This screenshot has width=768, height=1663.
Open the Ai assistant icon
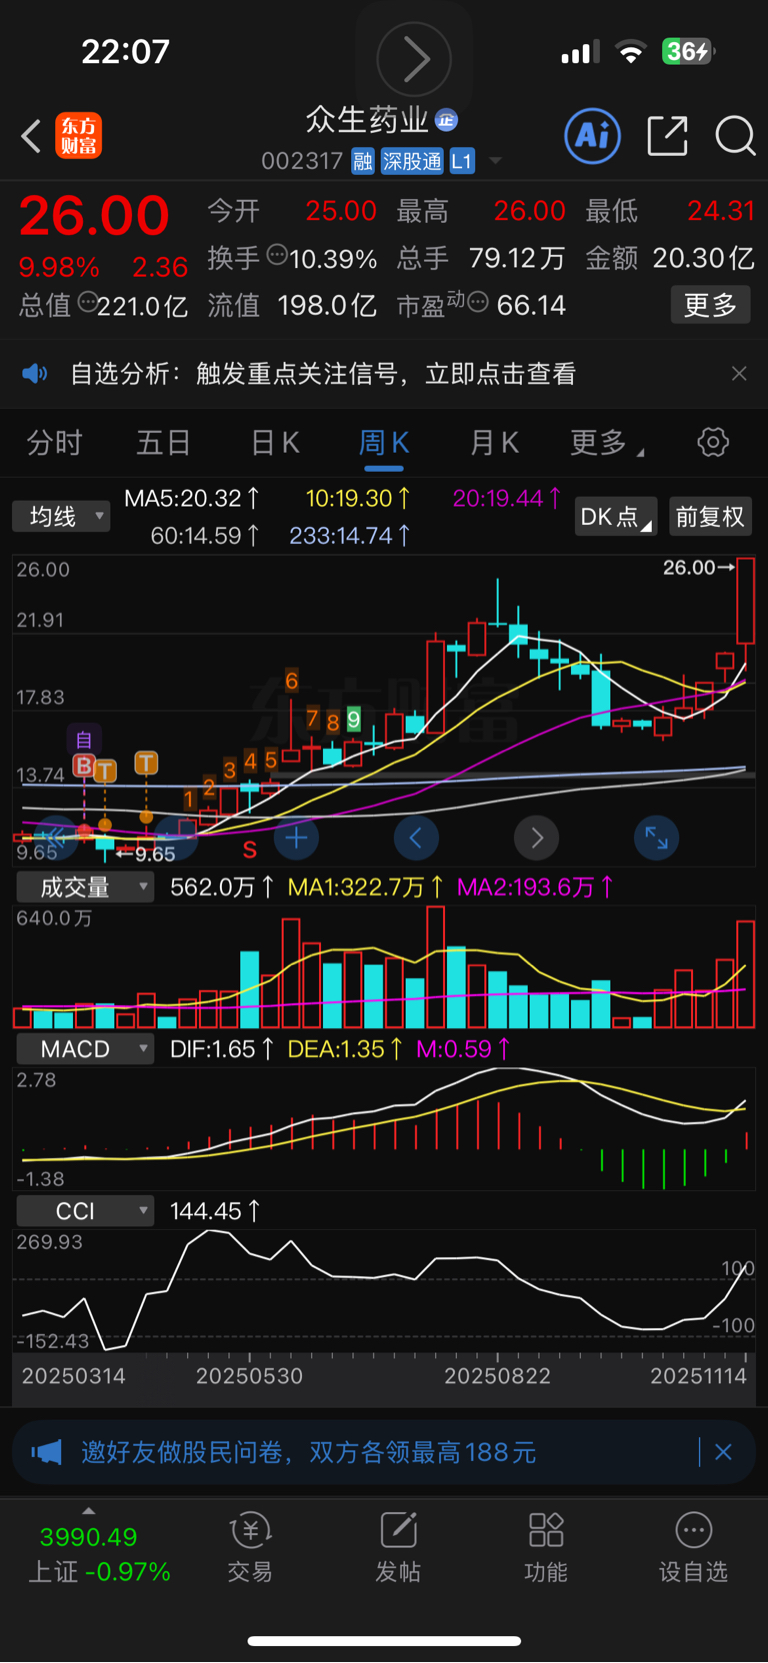tap(593, 136)
